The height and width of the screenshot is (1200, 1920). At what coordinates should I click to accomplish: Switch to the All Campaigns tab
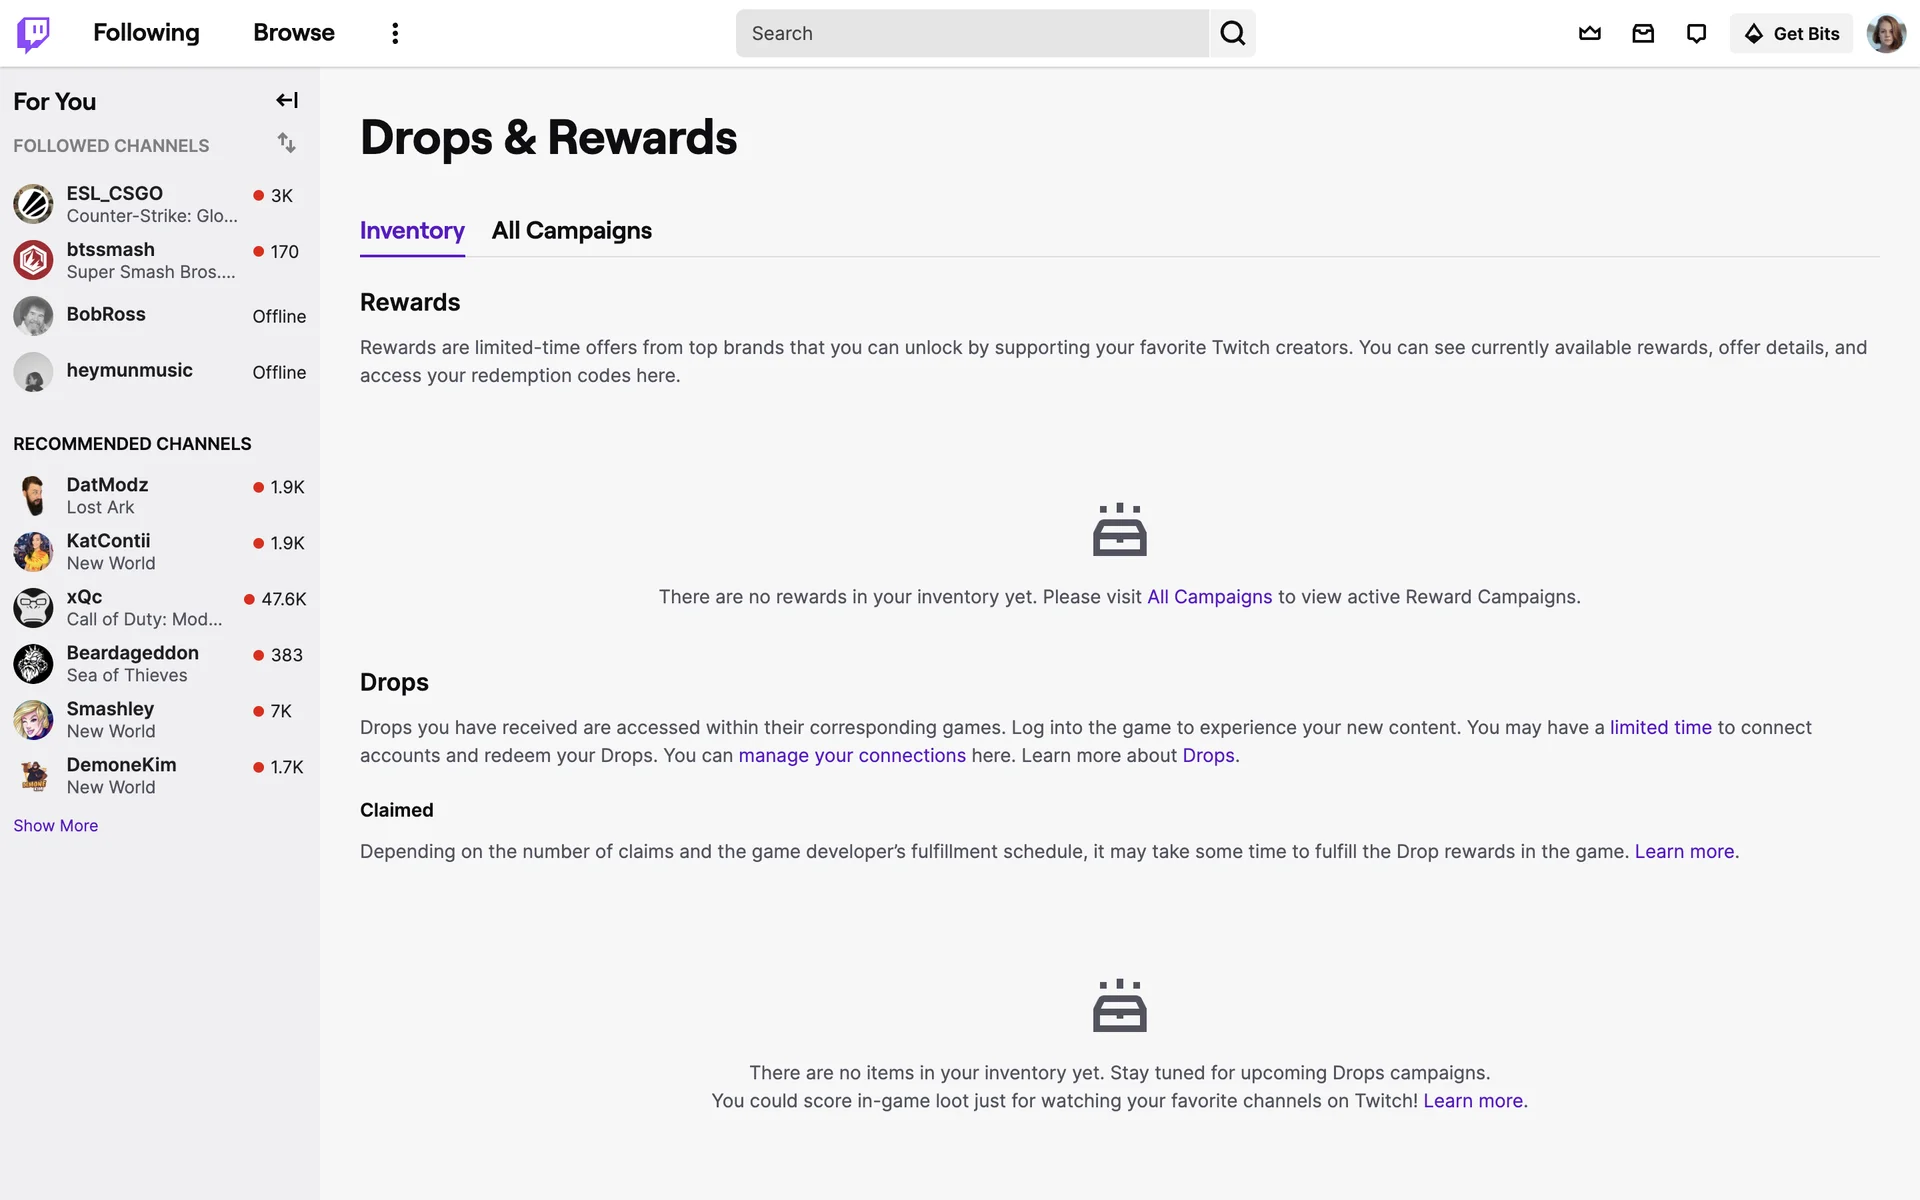click(571, 231)
